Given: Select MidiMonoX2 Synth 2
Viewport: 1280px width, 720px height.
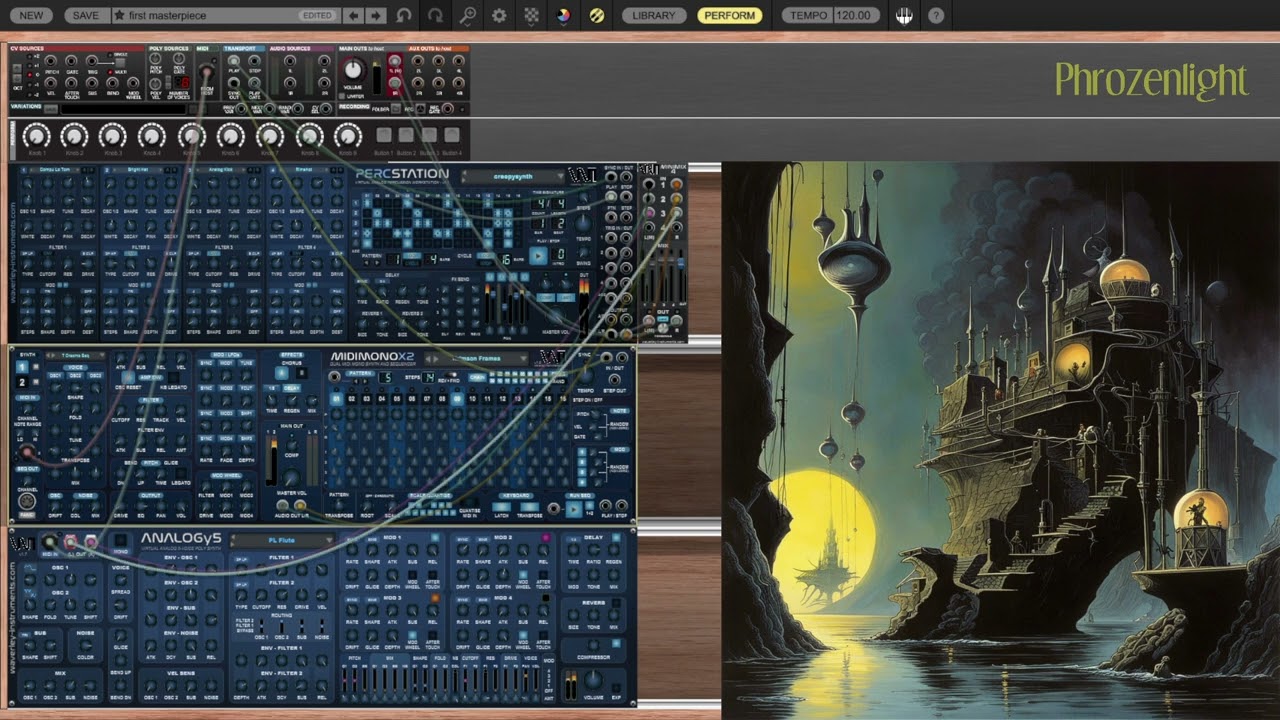Looking at the screenshot, I should 22,382.
